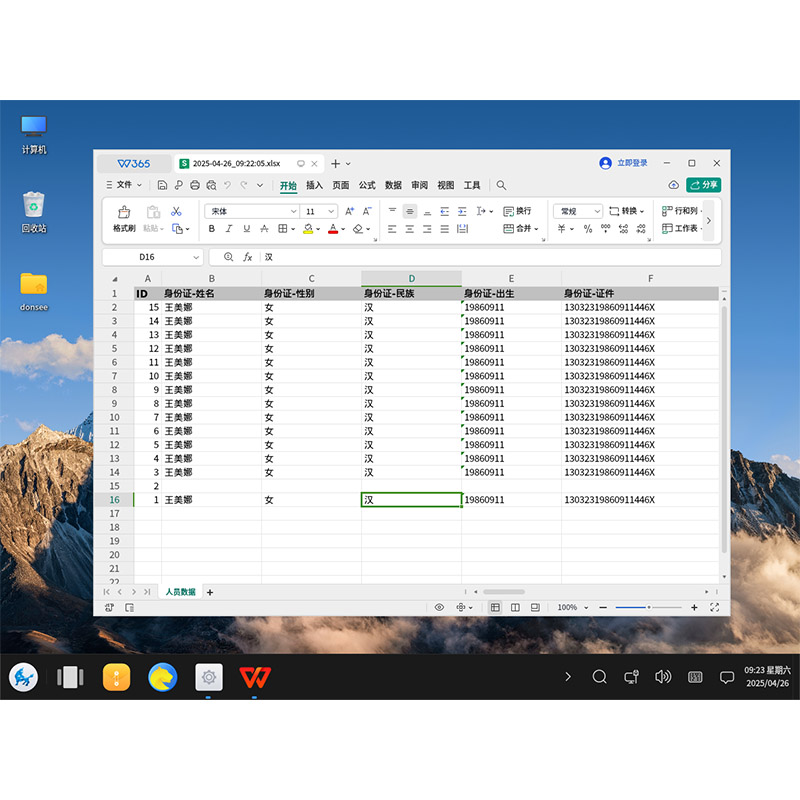The image size is (800, 800).
Task: Click the fx insert function icon
Action: click(x=248, y=257)
